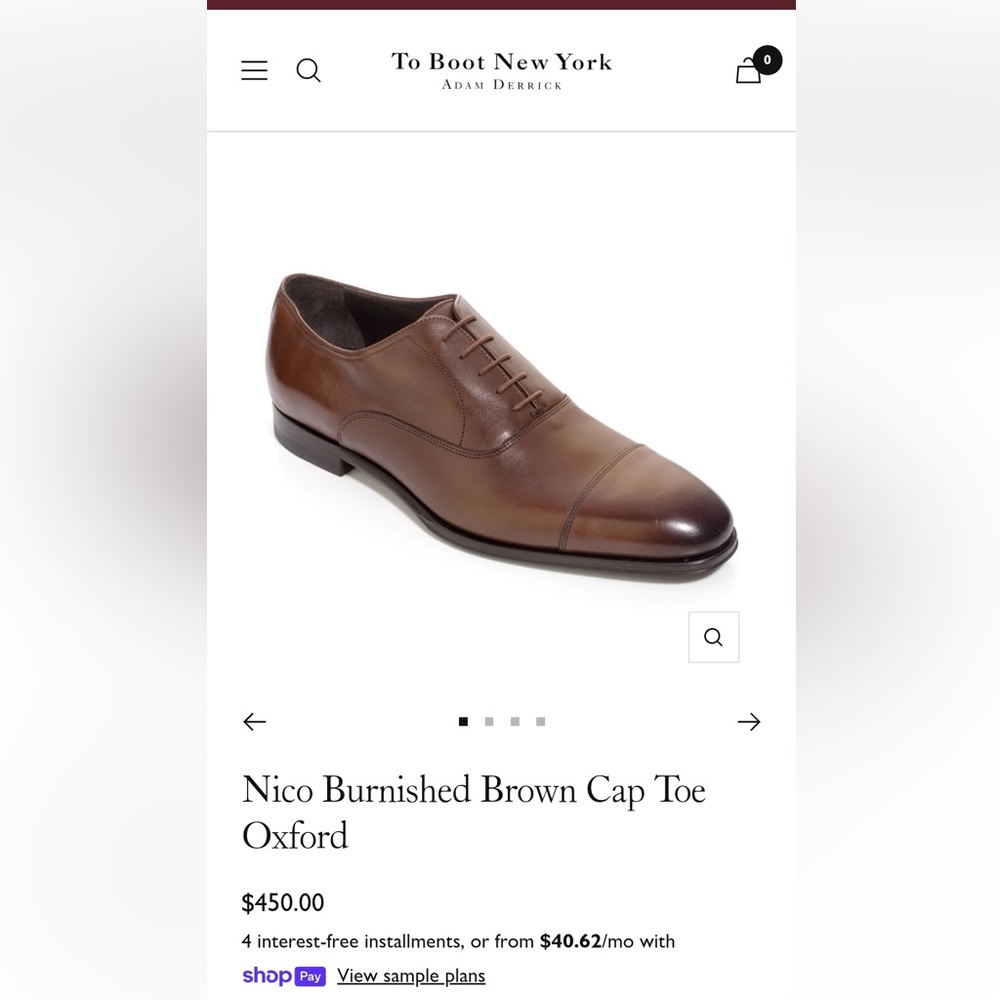Select the first active carousel indicator
1000x1000 pixels.
463,721
